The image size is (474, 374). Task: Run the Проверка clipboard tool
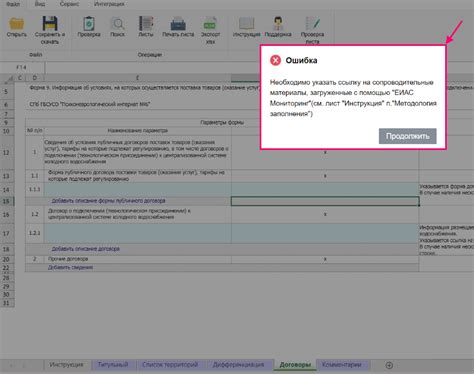89,24
